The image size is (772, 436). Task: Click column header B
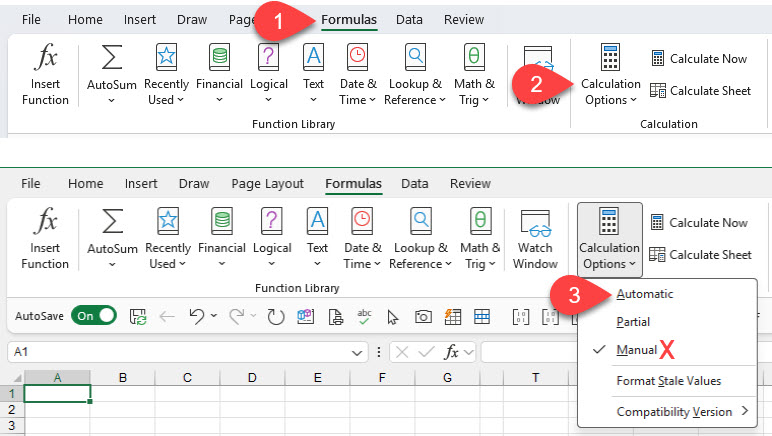pyautogui.click(x=122, y=377)
